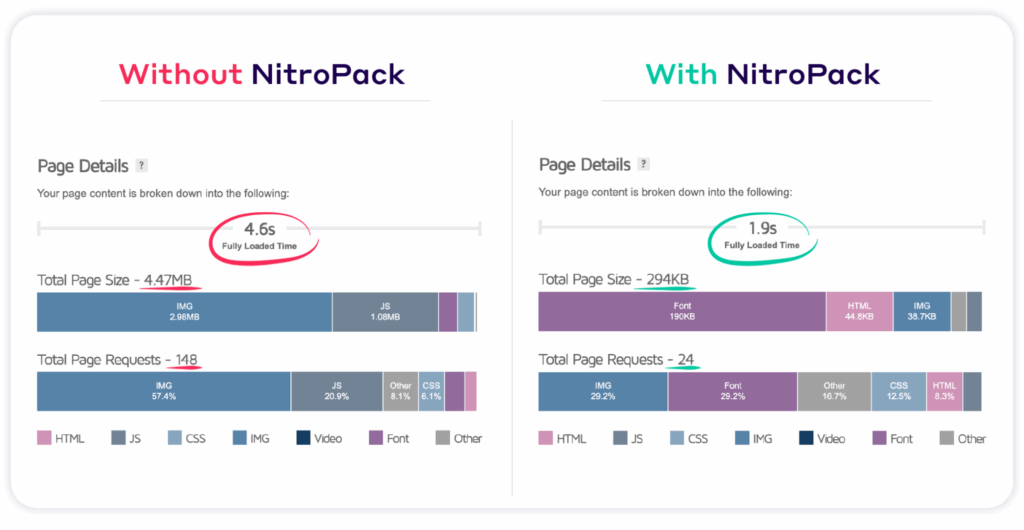The height and width of the screenshot is (530, 1024).
Task: Select the IMG 38.7KB page size segment
Action: 922,312
